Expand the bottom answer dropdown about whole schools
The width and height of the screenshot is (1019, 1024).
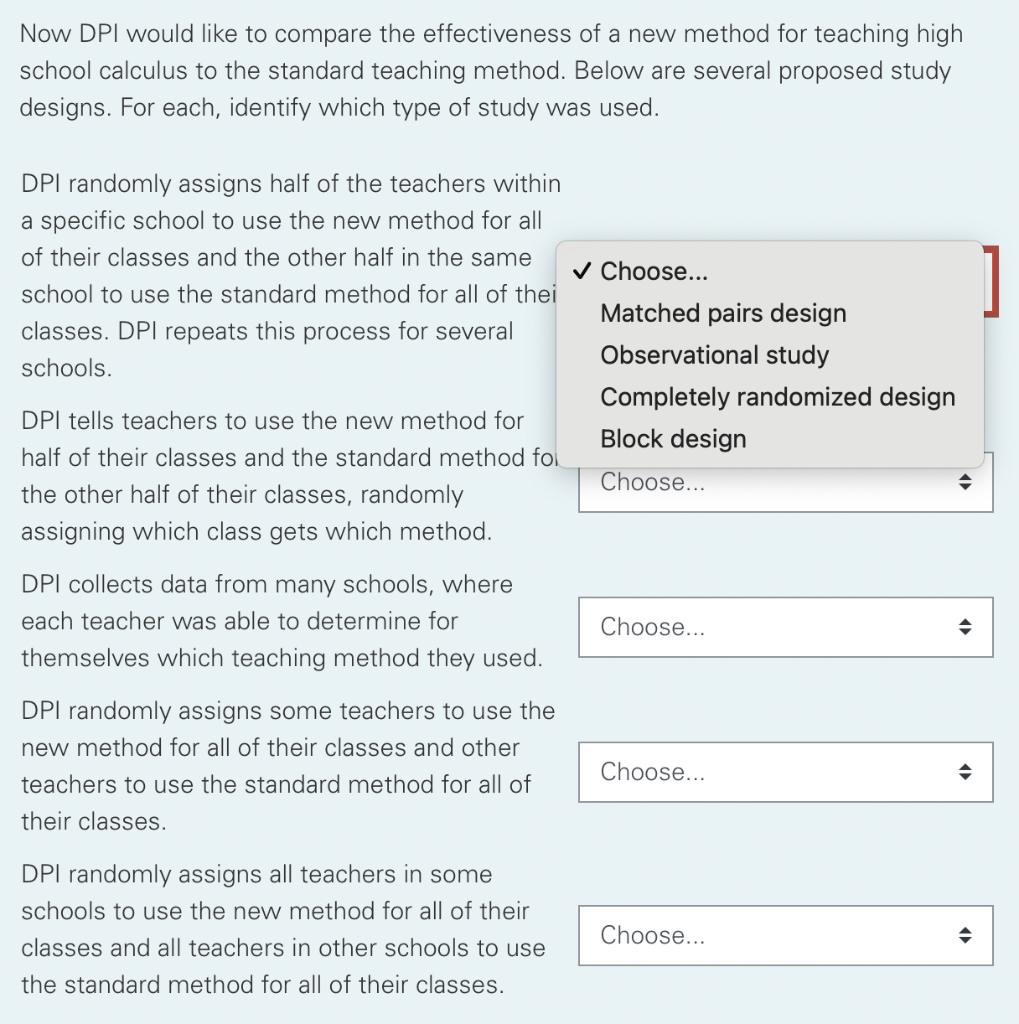785,935
